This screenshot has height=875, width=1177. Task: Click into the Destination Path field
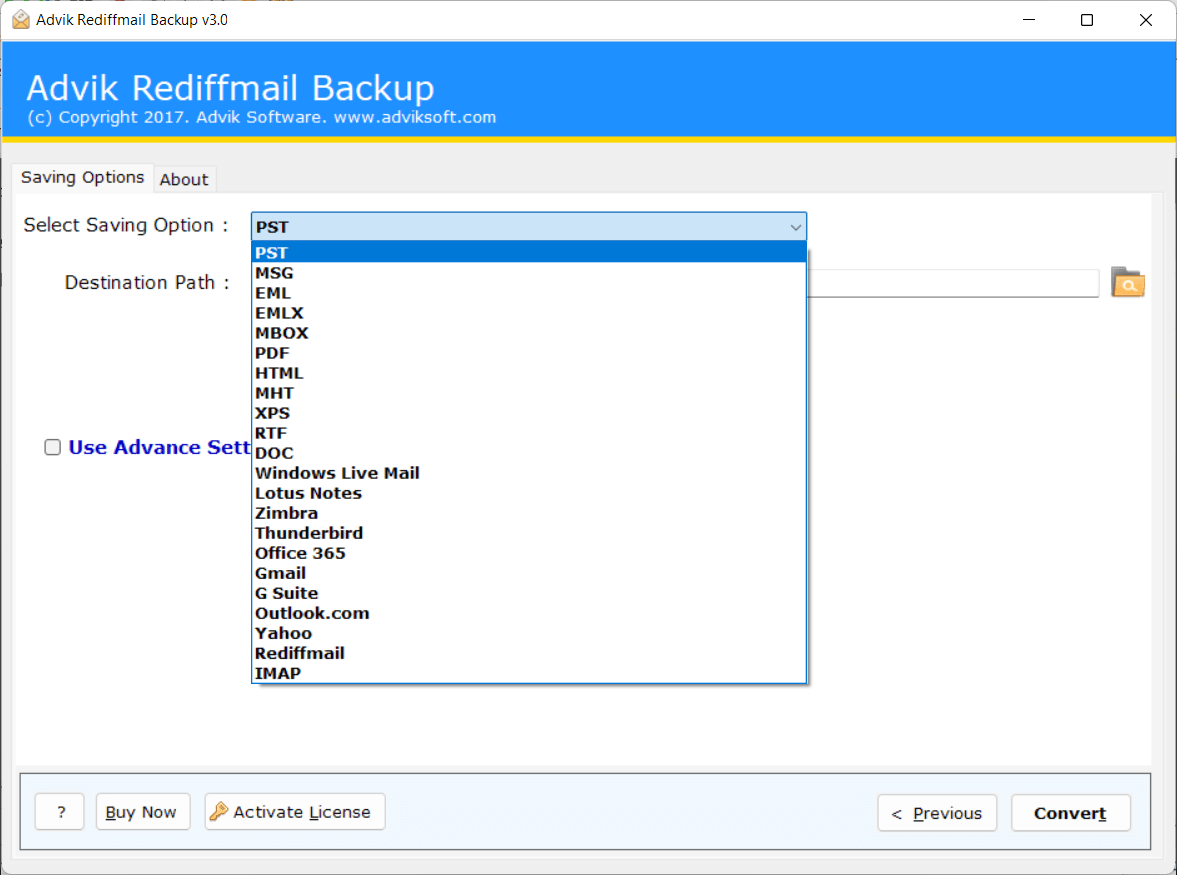coord(952,284)
